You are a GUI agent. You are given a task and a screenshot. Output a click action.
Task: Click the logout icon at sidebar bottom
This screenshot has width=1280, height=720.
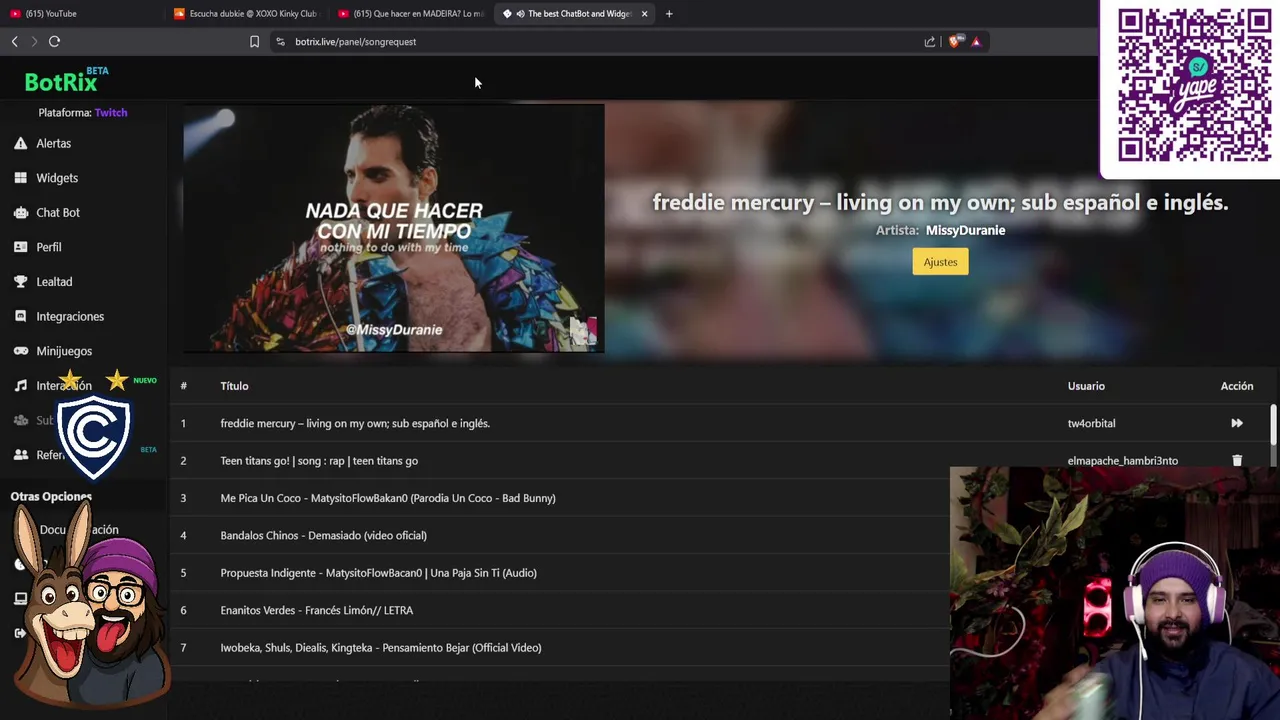pos(20,633)
